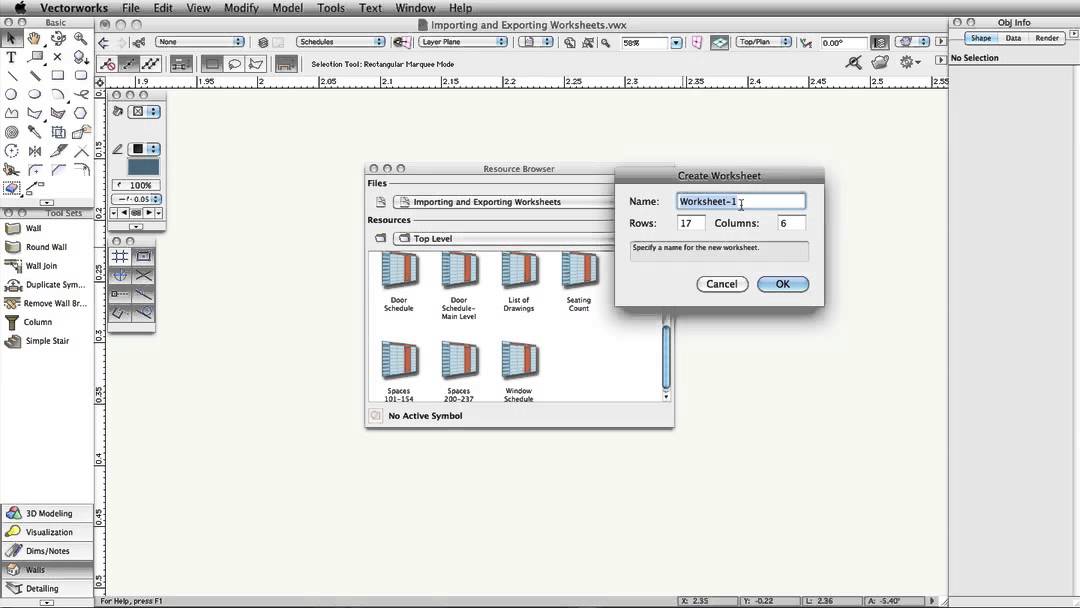Open the File menu
This screenshot has height=608, width=1080.
coord(131,8)
